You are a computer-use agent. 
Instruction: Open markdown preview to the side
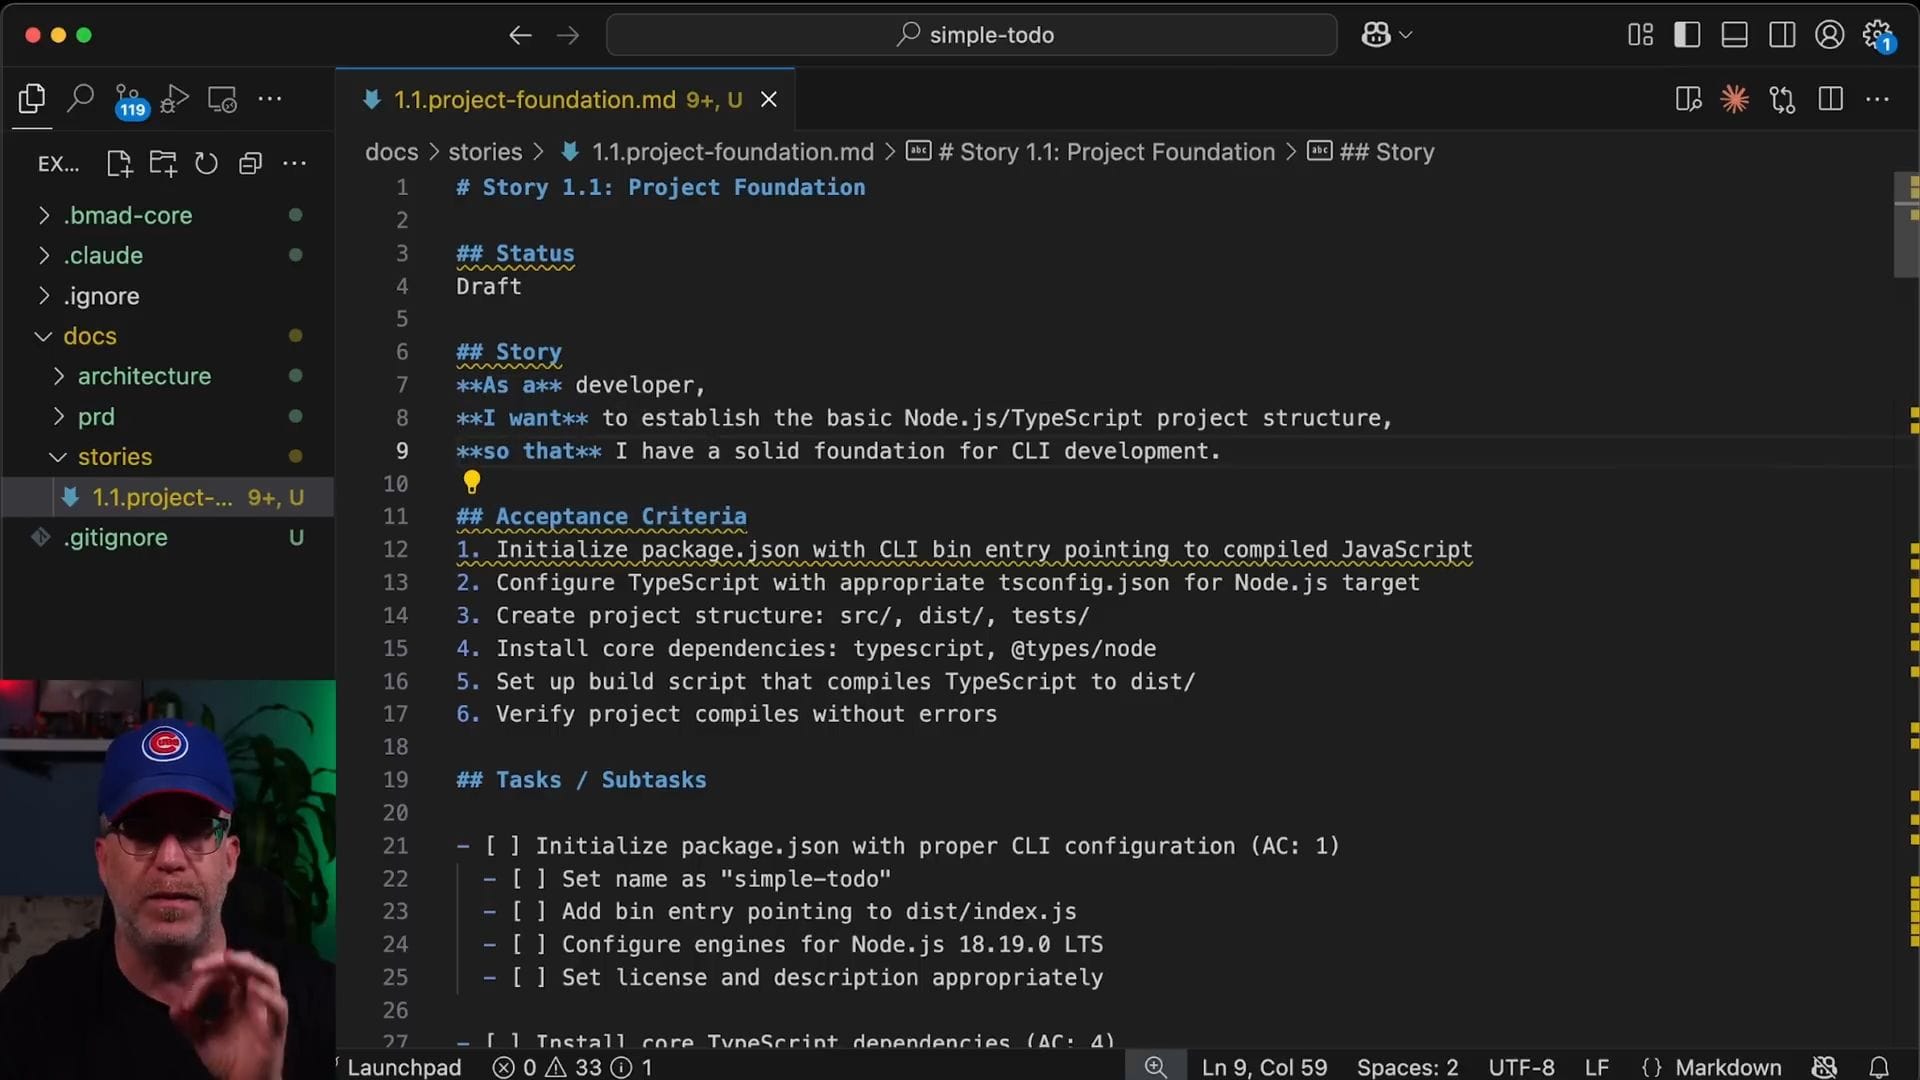point(1688,99)
